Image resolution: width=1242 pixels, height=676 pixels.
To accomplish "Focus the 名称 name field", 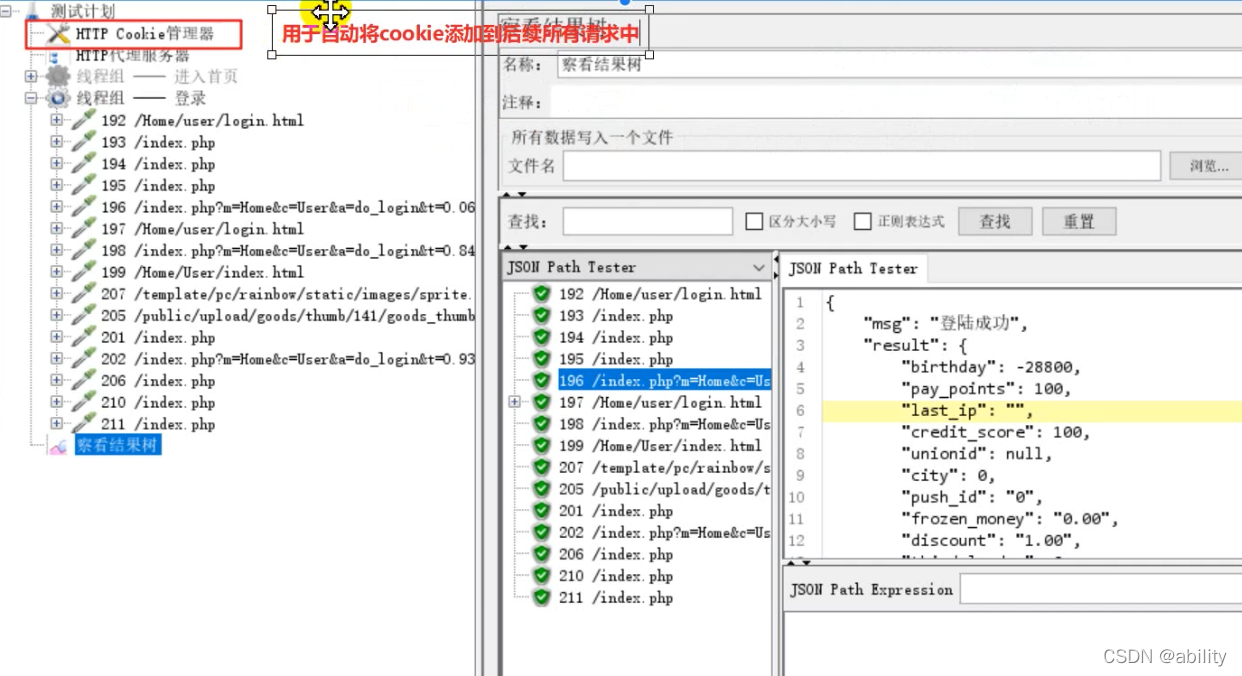I will tap(900, 65).
